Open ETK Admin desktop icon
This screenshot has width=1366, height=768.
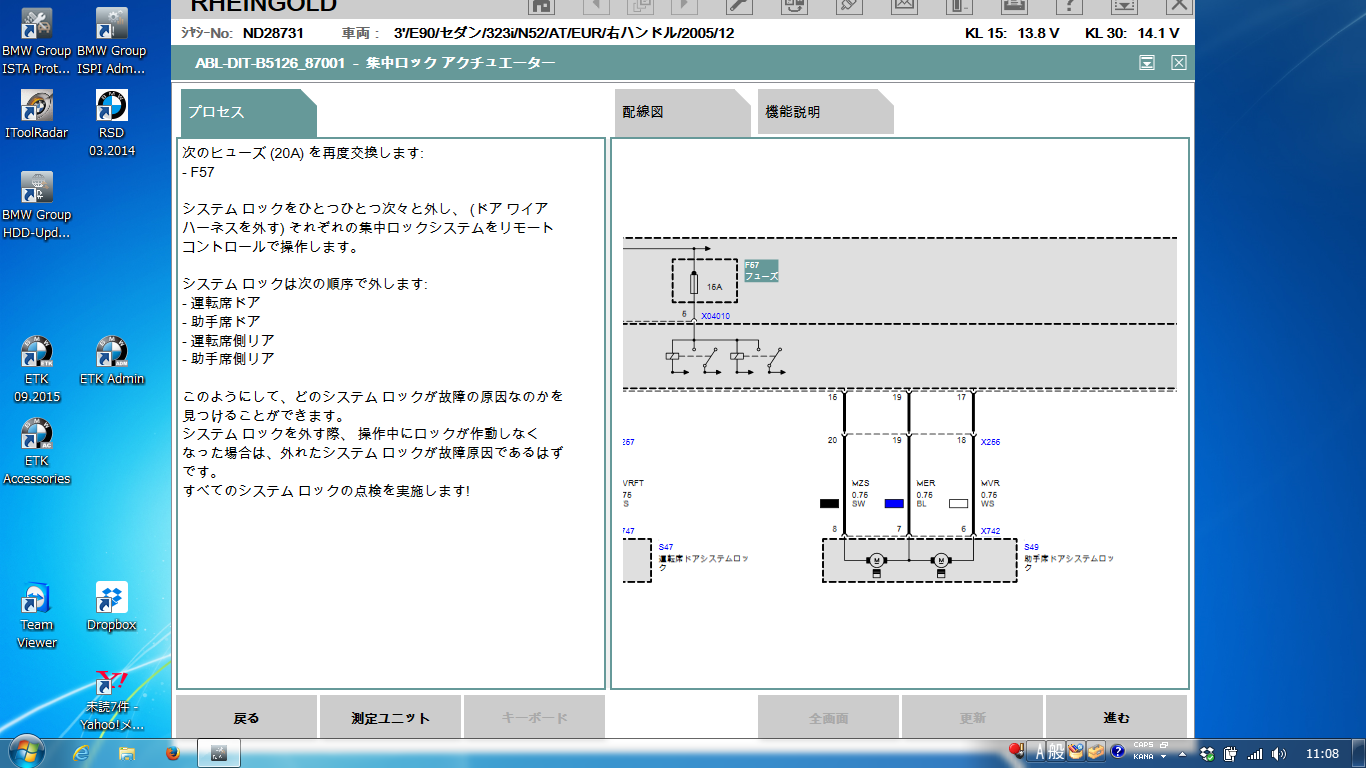(111, 361)
